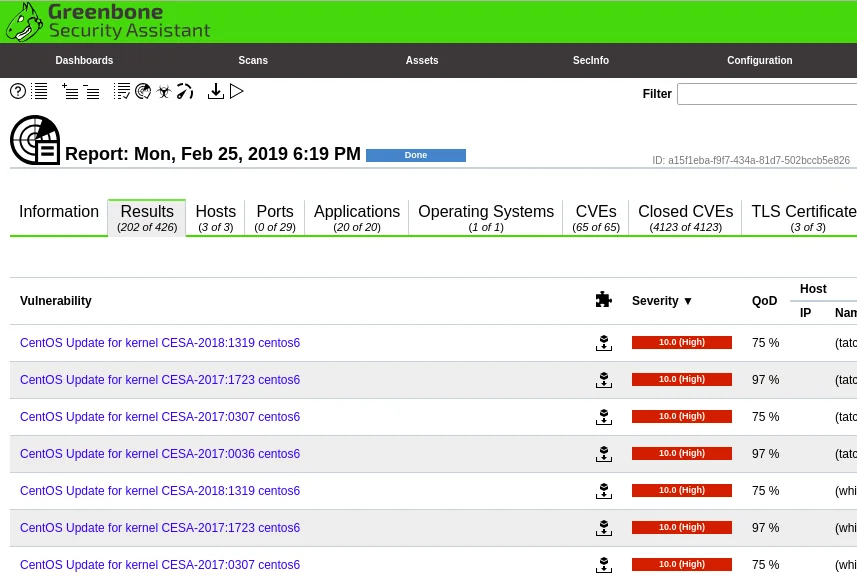Sort by the Vulnerability column header
Viewport: 857px width, 581px height.
click(x=56, y=301)
